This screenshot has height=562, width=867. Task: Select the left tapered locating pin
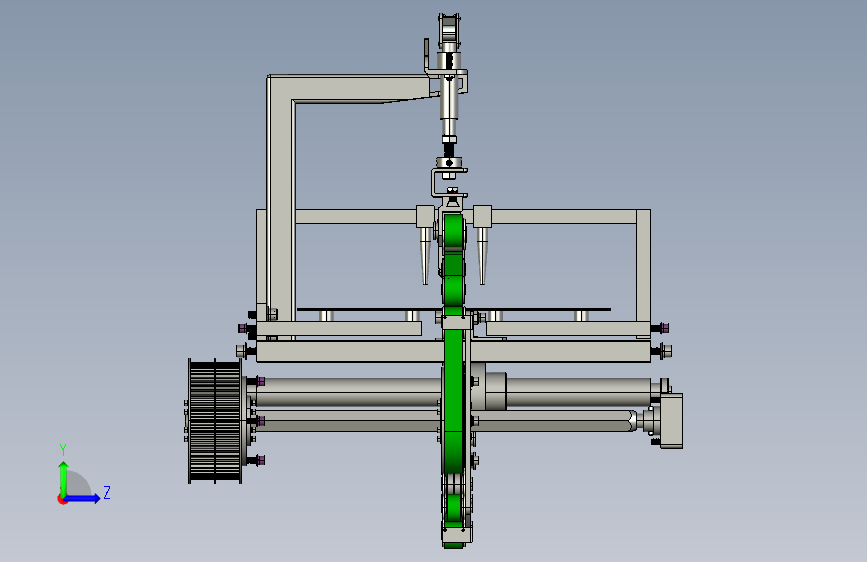[x=425, y=255]
